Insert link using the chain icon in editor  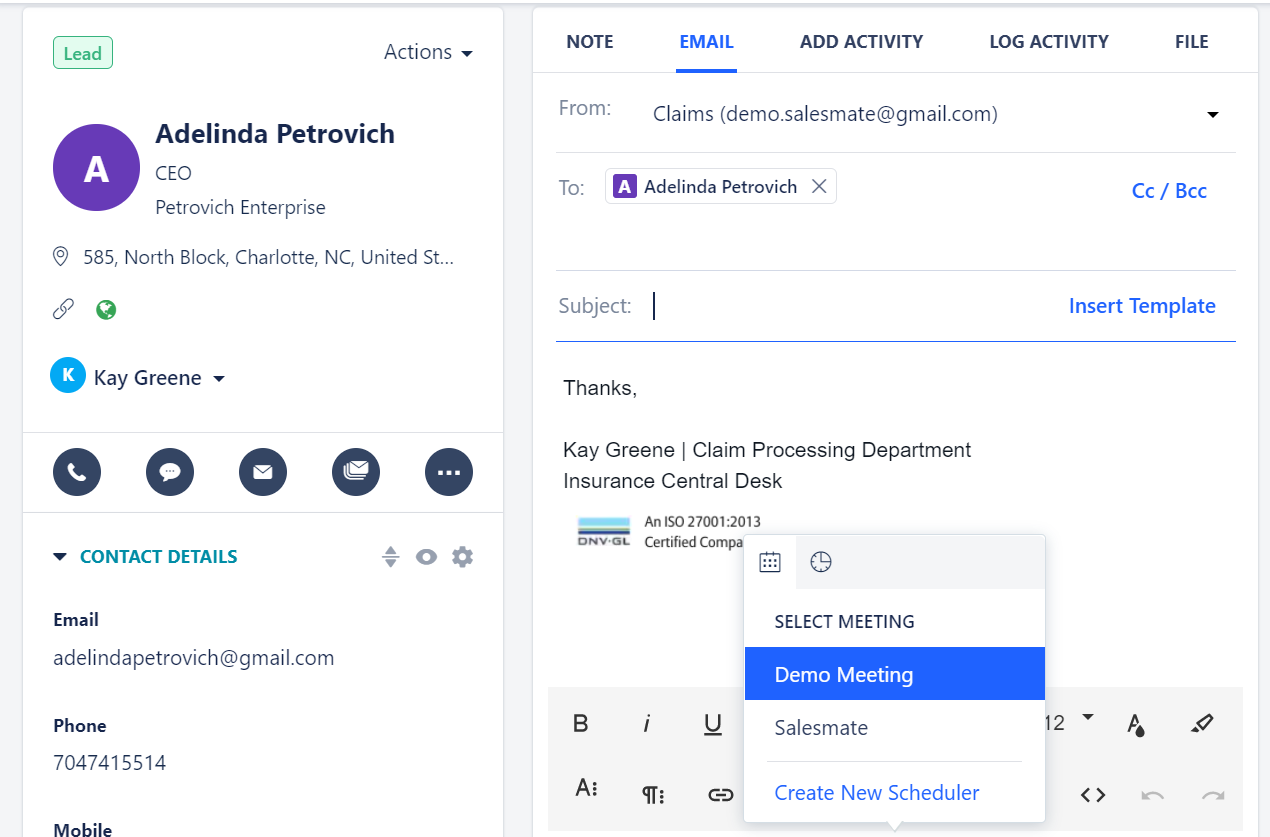[x=721, y=795]
